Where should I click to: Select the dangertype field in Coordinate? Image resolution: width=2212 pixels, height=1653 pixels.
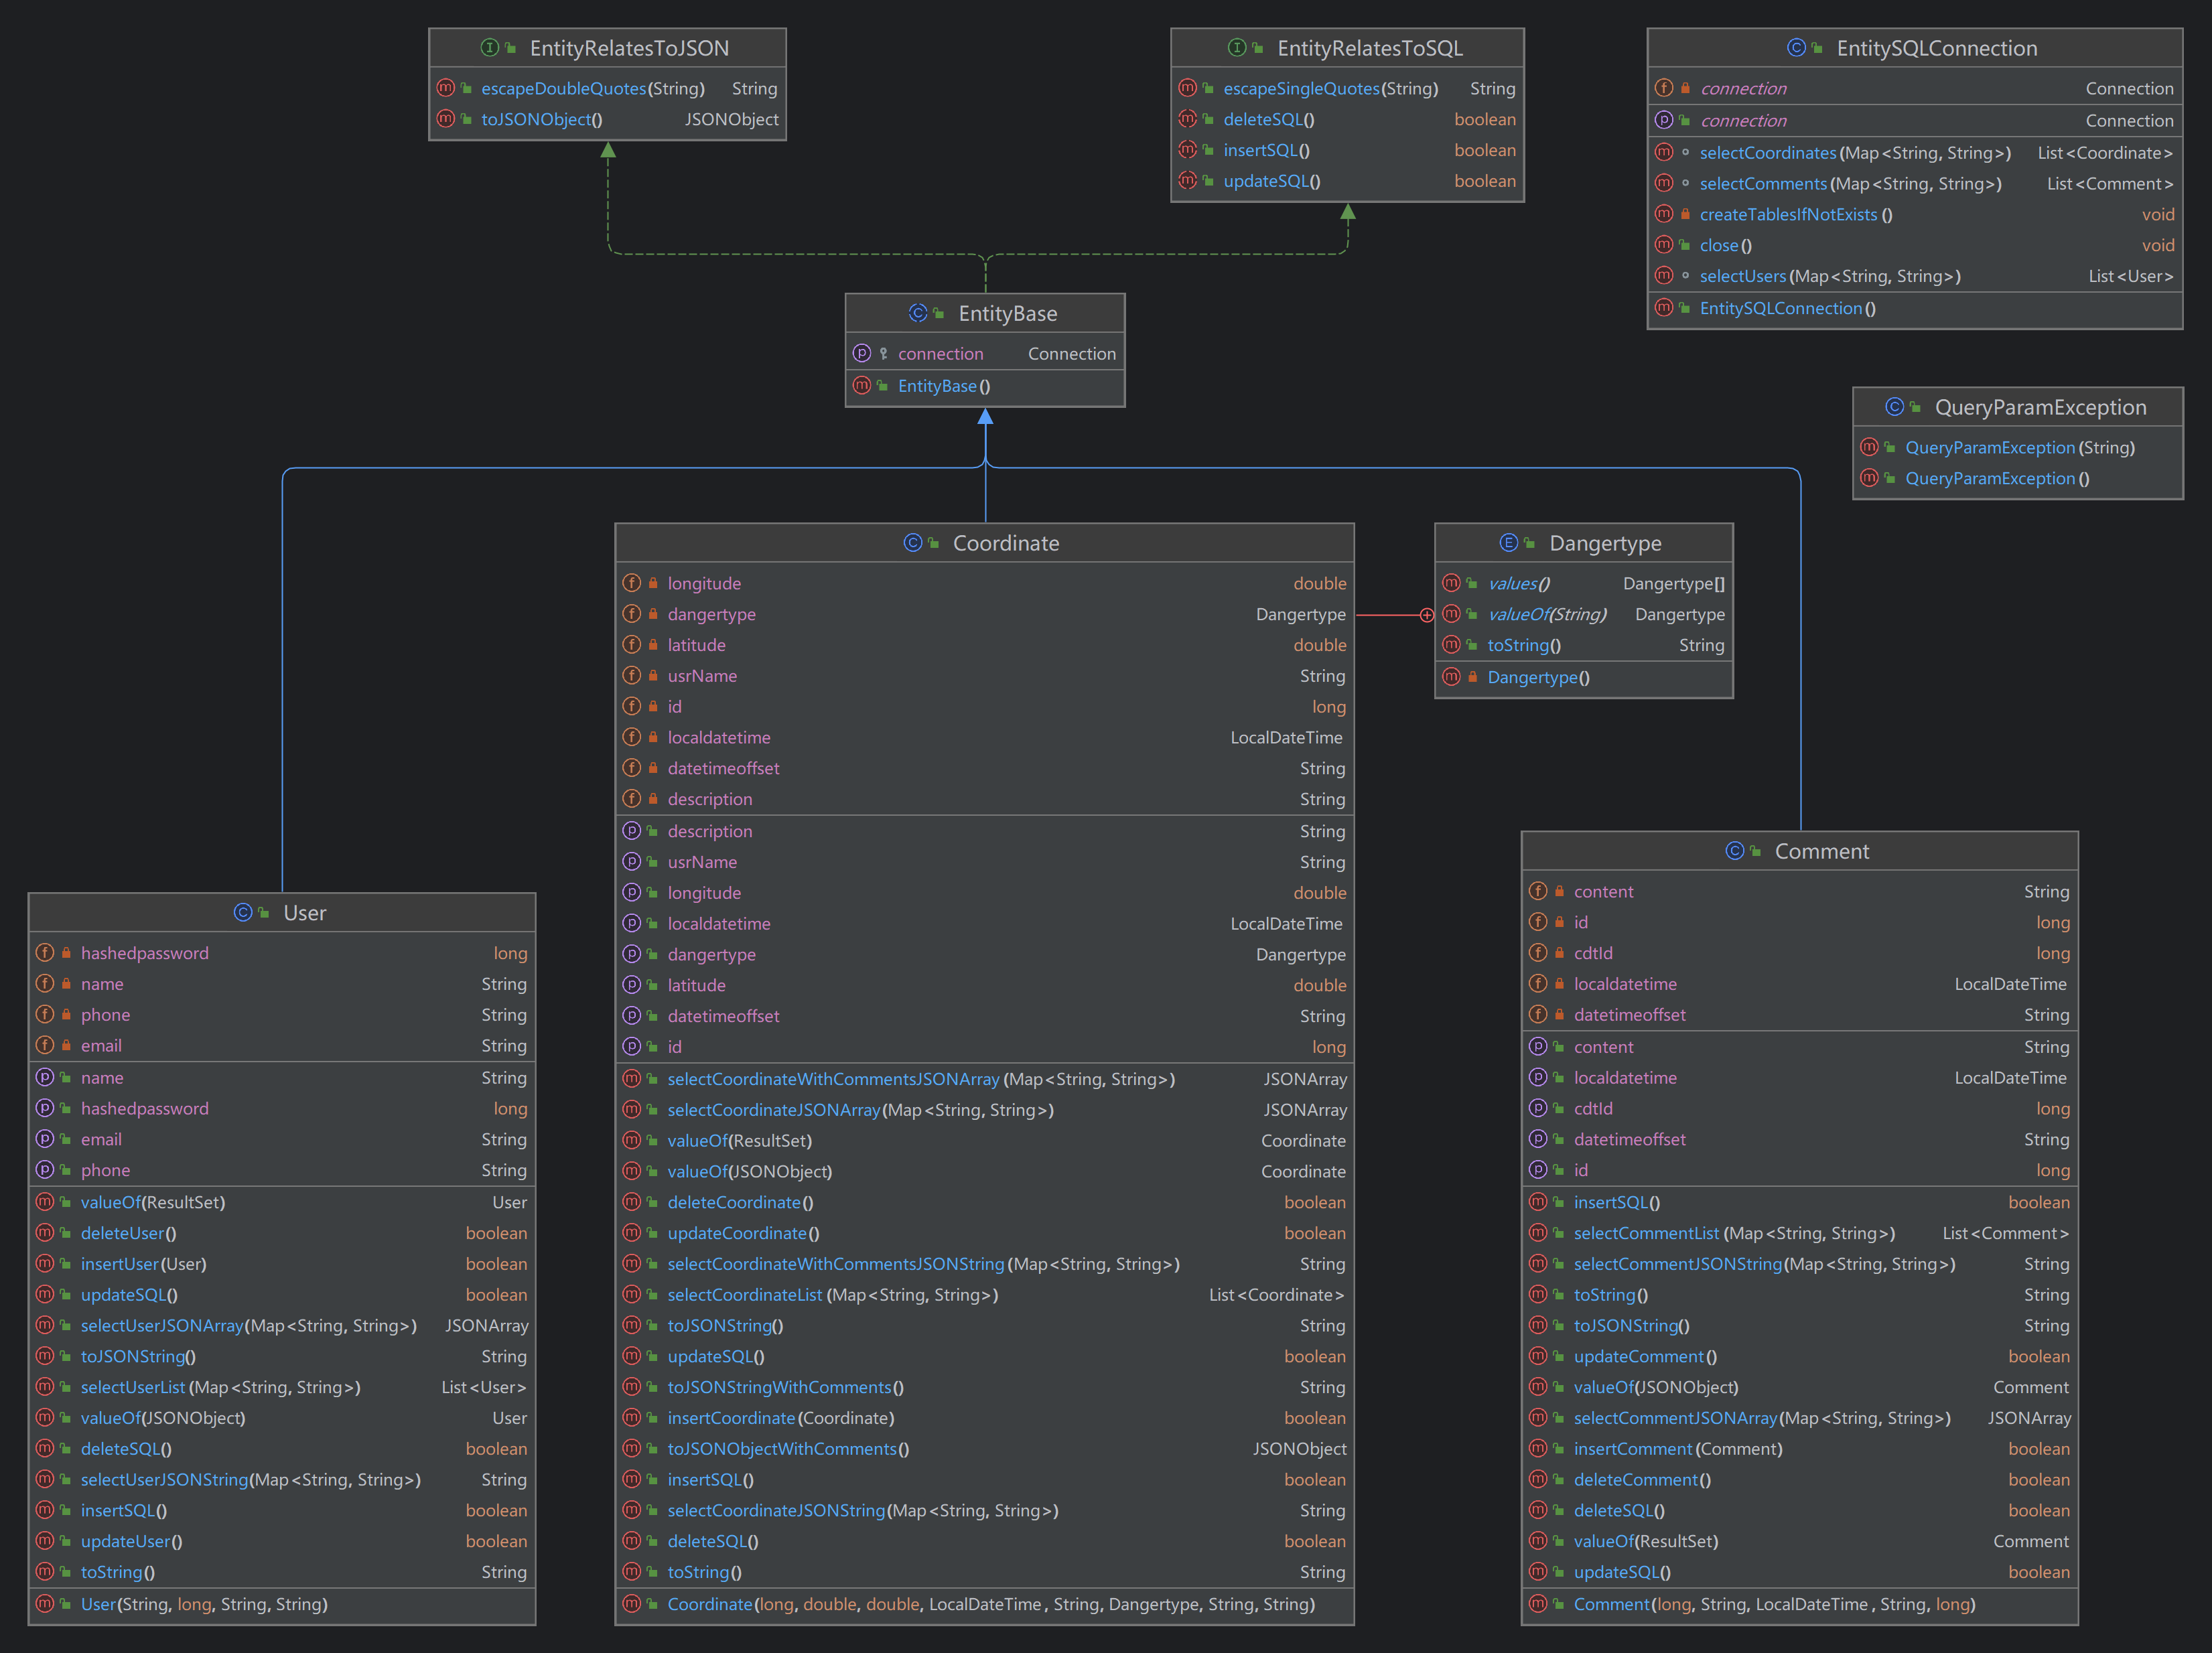pyautogui.click(x=711, y=614)
